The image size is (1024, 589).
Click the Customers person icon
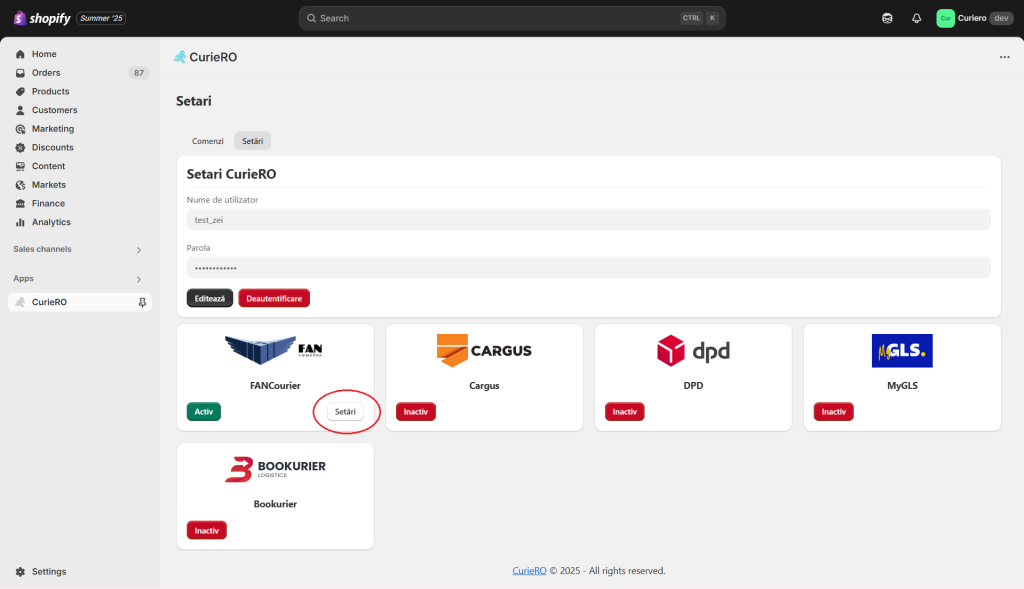pos(20,110)
